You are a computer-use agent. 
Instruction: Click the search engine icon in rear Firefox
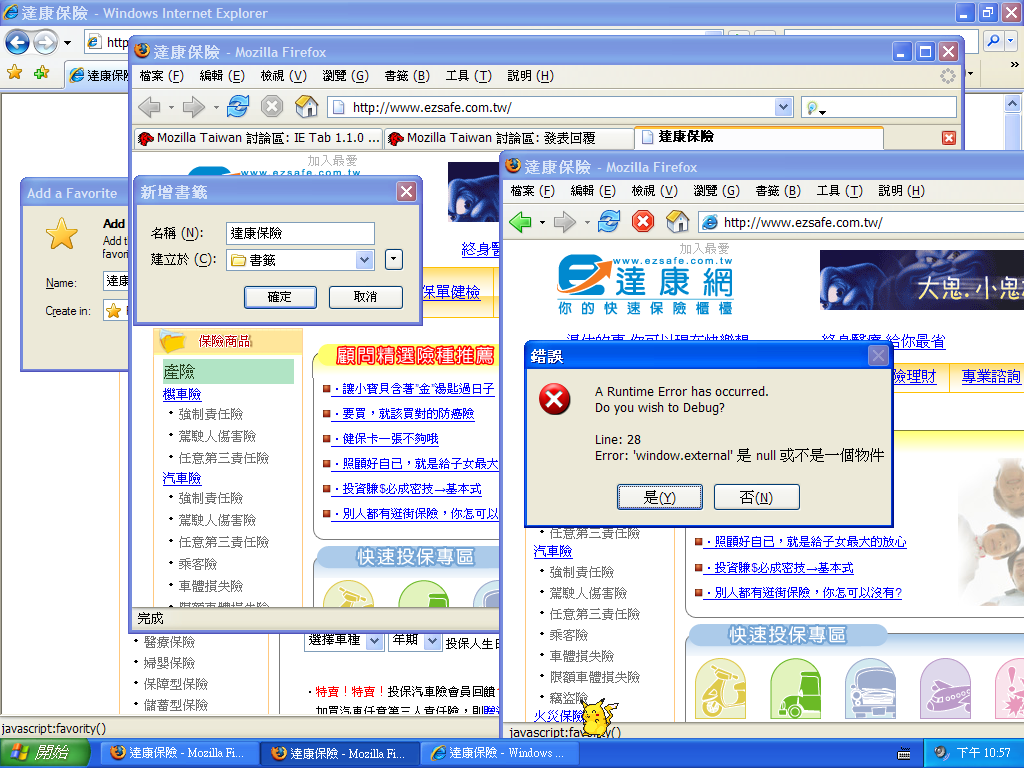pos(813,108)
